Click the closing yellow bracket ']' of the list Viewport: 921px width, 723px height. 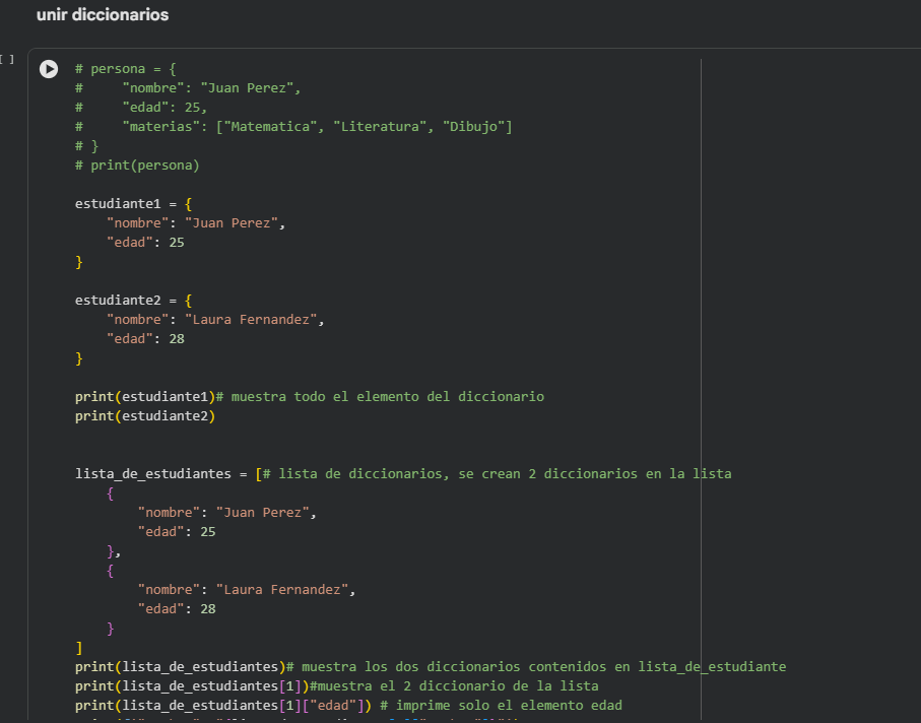[79, 648]
